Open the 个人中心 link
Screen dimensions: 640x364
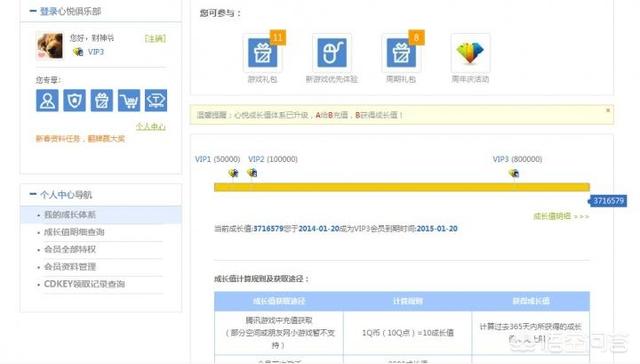click(x=151, y=127)
